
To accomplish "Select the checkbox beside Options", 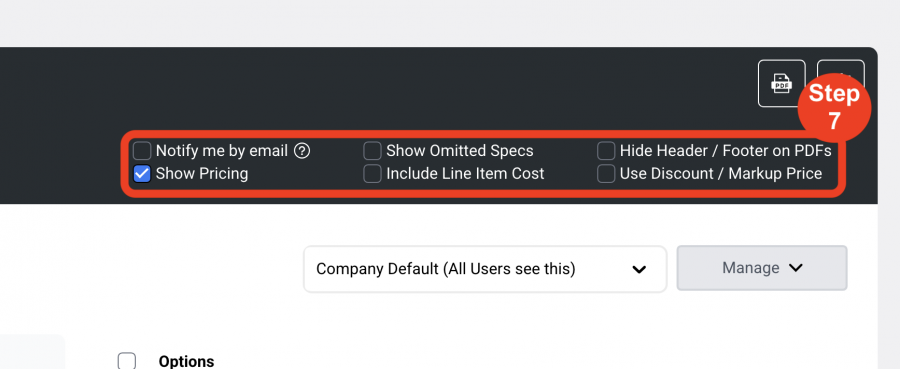I will (127, 362).
